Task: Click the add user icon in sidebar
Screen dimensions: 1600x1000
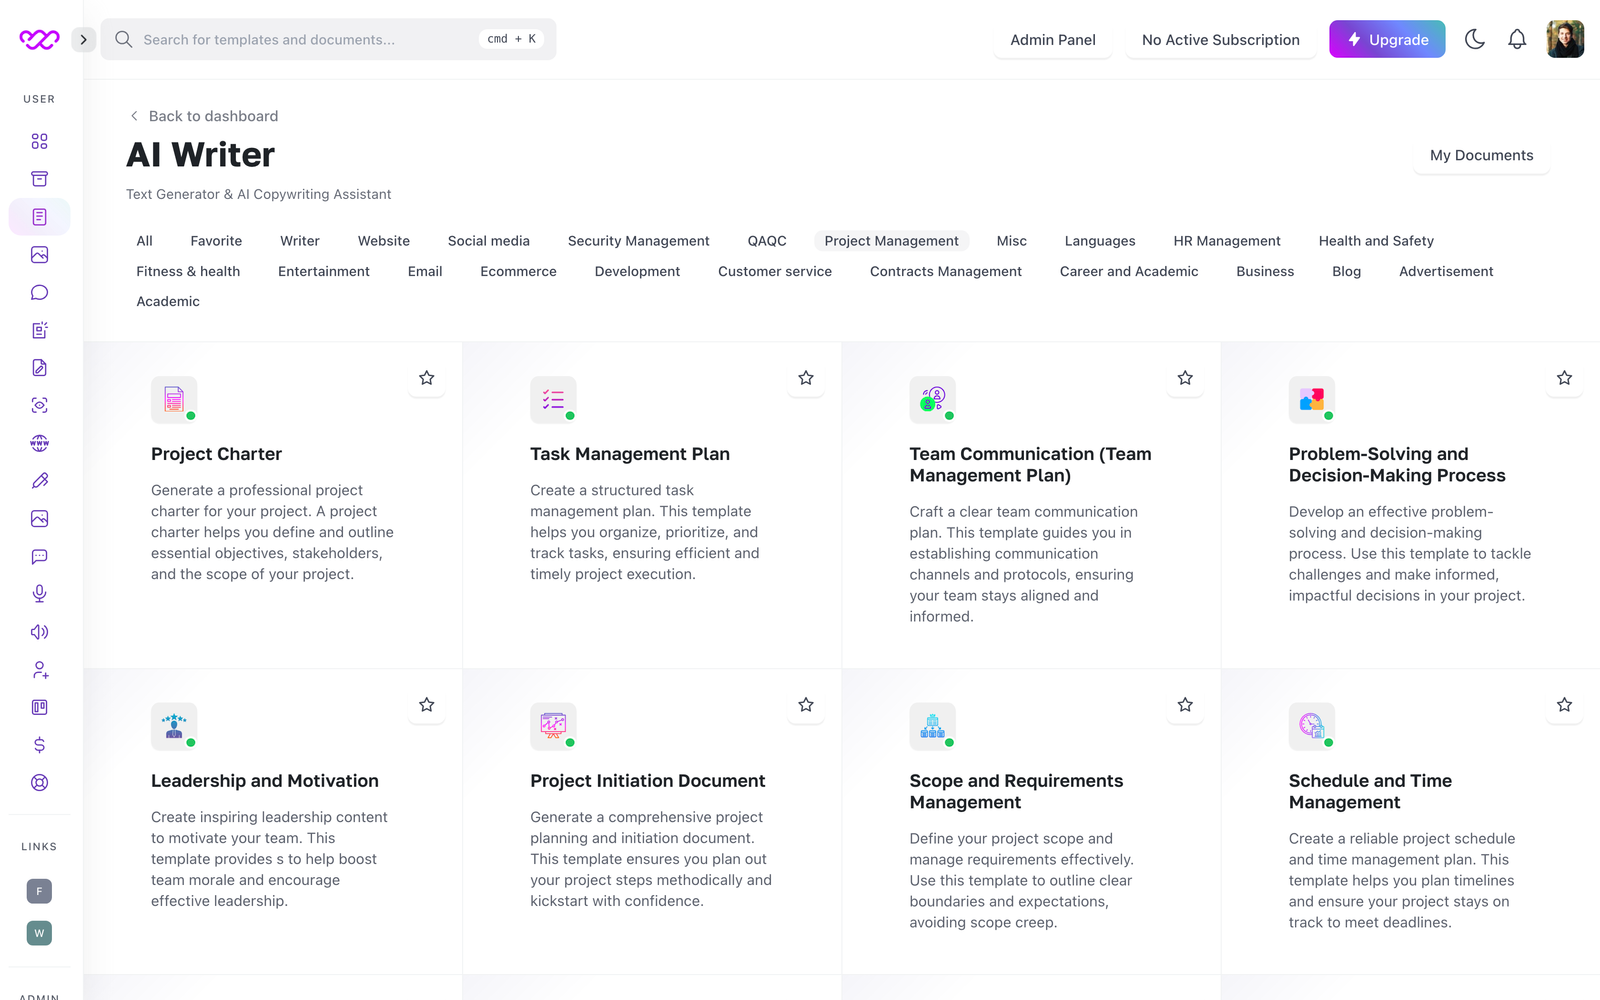Action: tap(39, 670)
